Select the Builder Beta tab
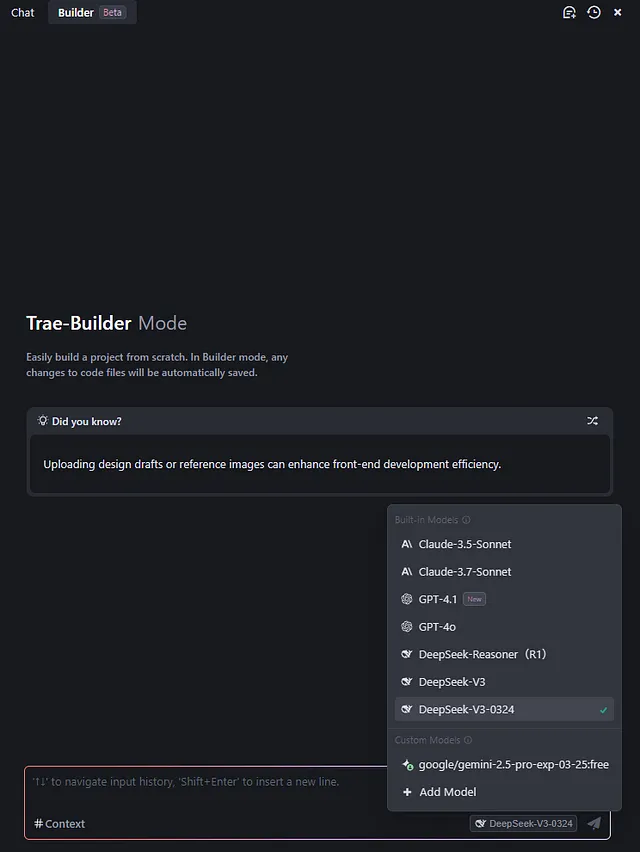 click(92, 12)
